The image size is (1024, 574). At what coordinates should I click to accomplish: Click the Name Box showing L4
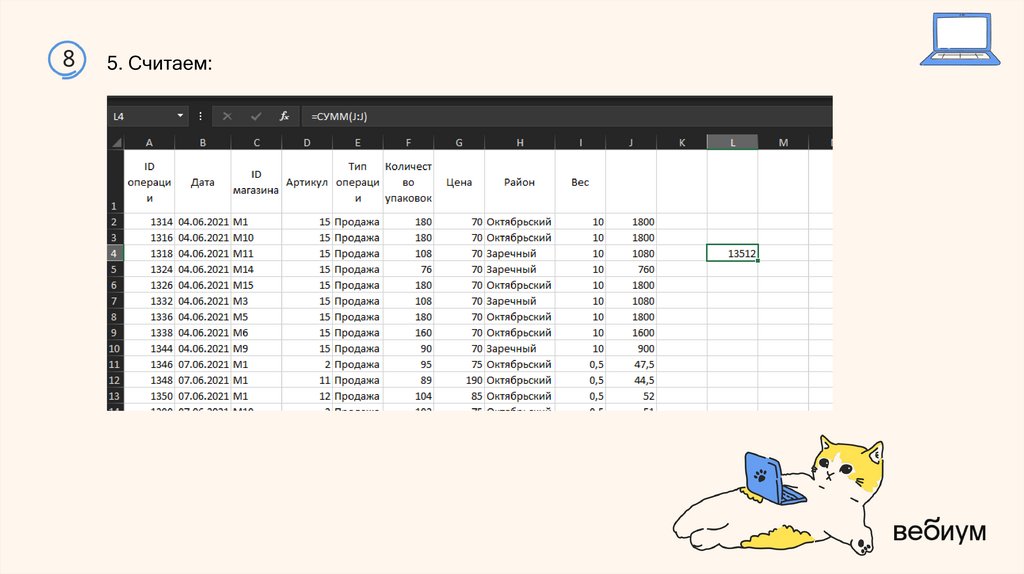coord(142,116)
